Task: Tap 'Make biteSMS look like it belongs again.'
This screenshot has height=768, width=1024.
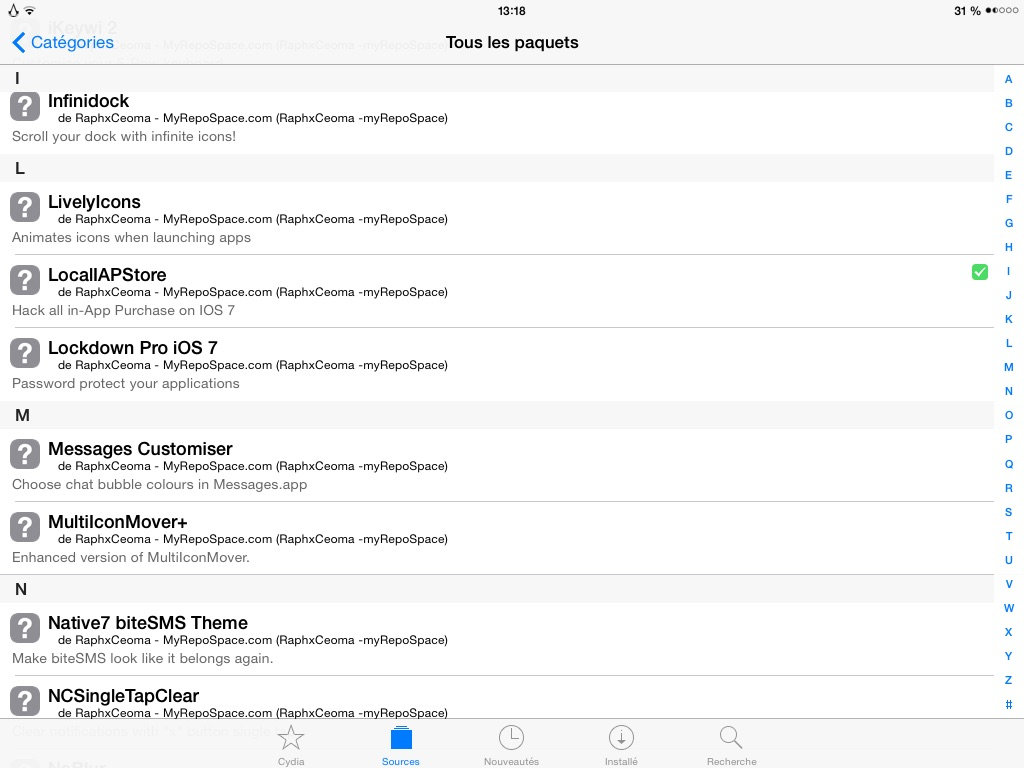Action: pyautogui.click(x=142, y=658)
